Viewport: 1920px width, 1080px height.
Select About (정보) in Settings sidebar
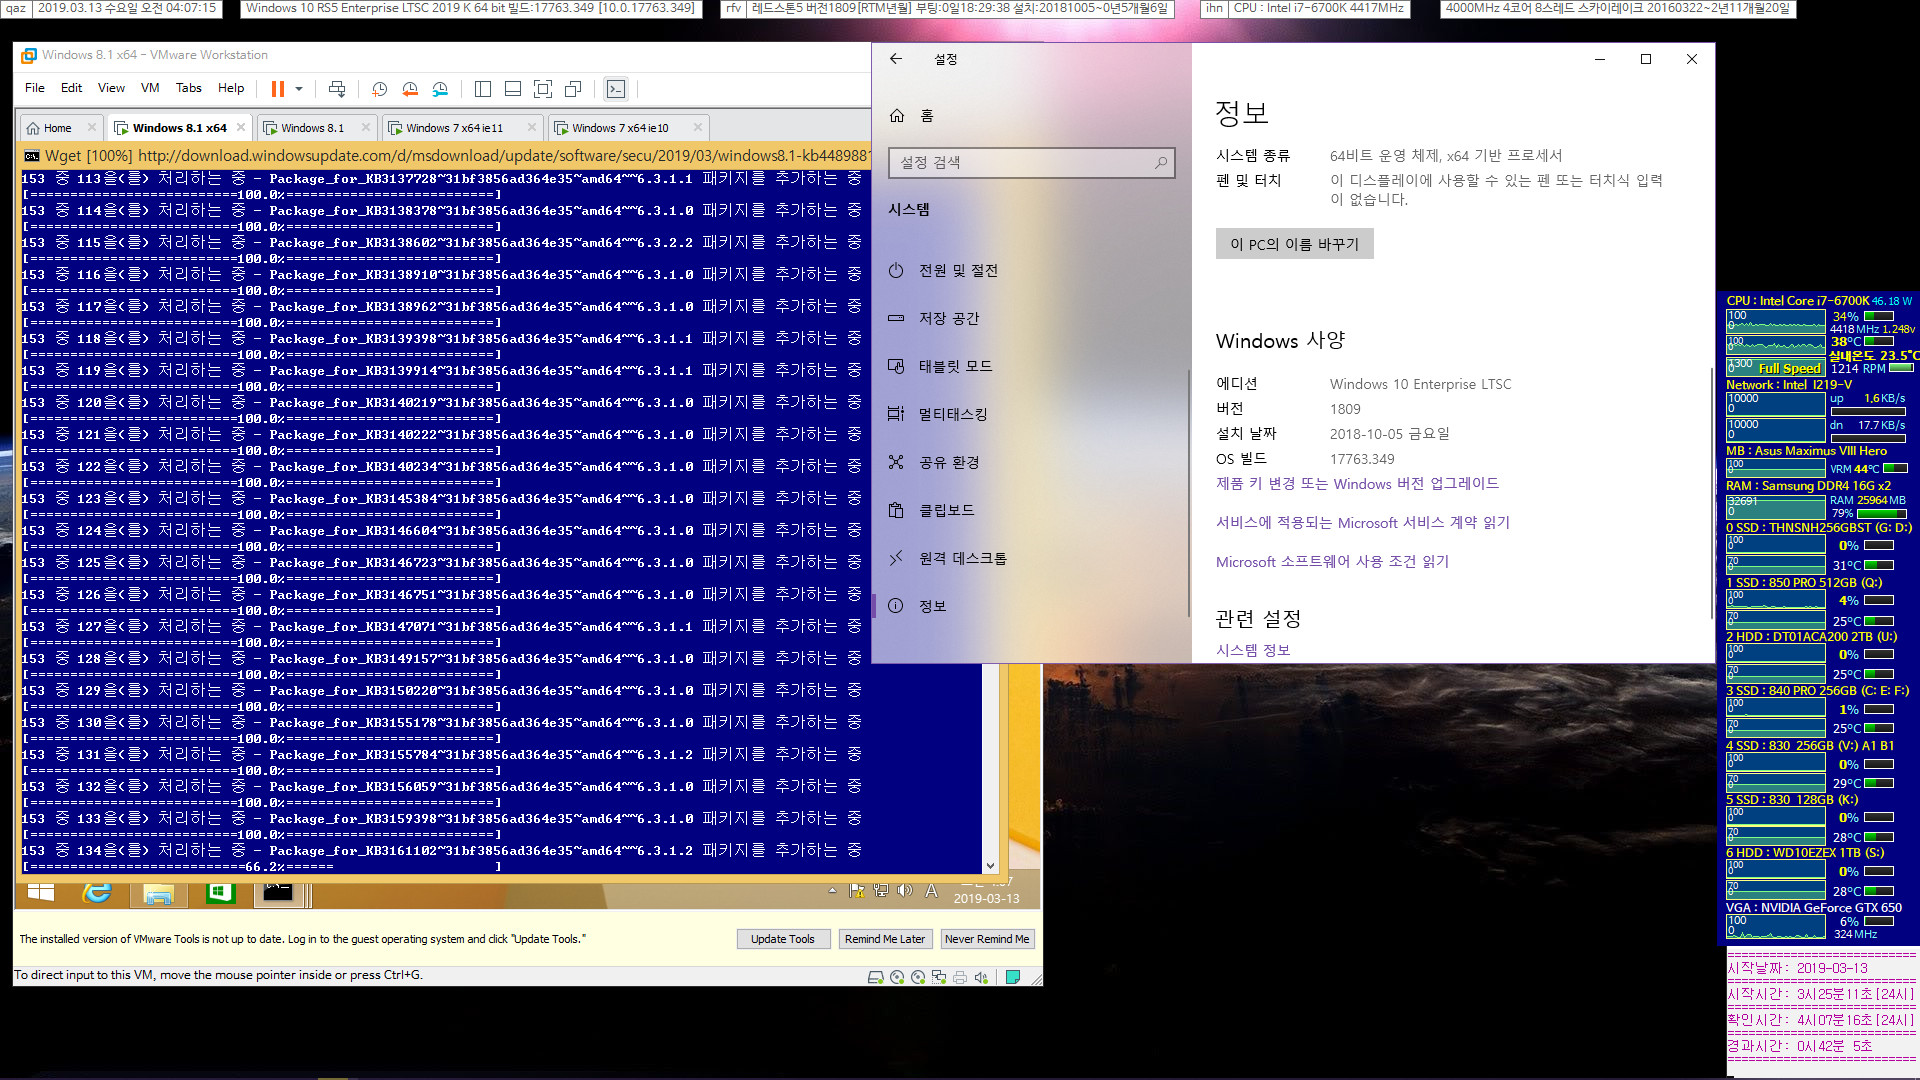pos(1031,606)
